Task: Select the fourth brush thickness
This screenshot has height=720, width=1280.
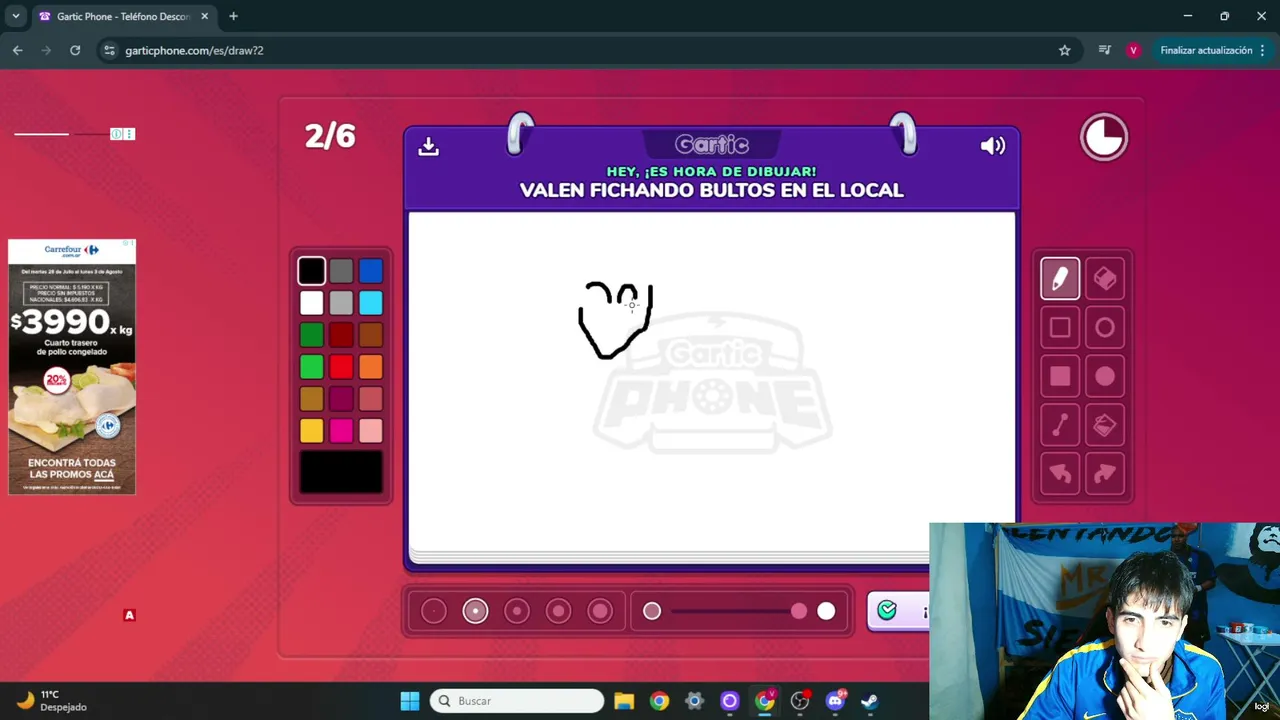Action: (x=558, y=611)
